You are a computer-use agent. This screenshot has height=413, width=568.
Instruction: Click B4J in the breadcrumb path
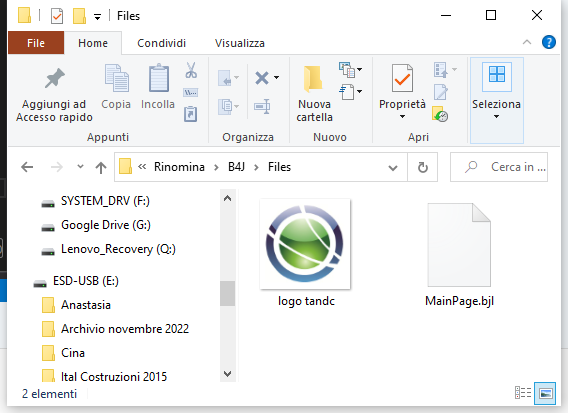coord(237,167)
